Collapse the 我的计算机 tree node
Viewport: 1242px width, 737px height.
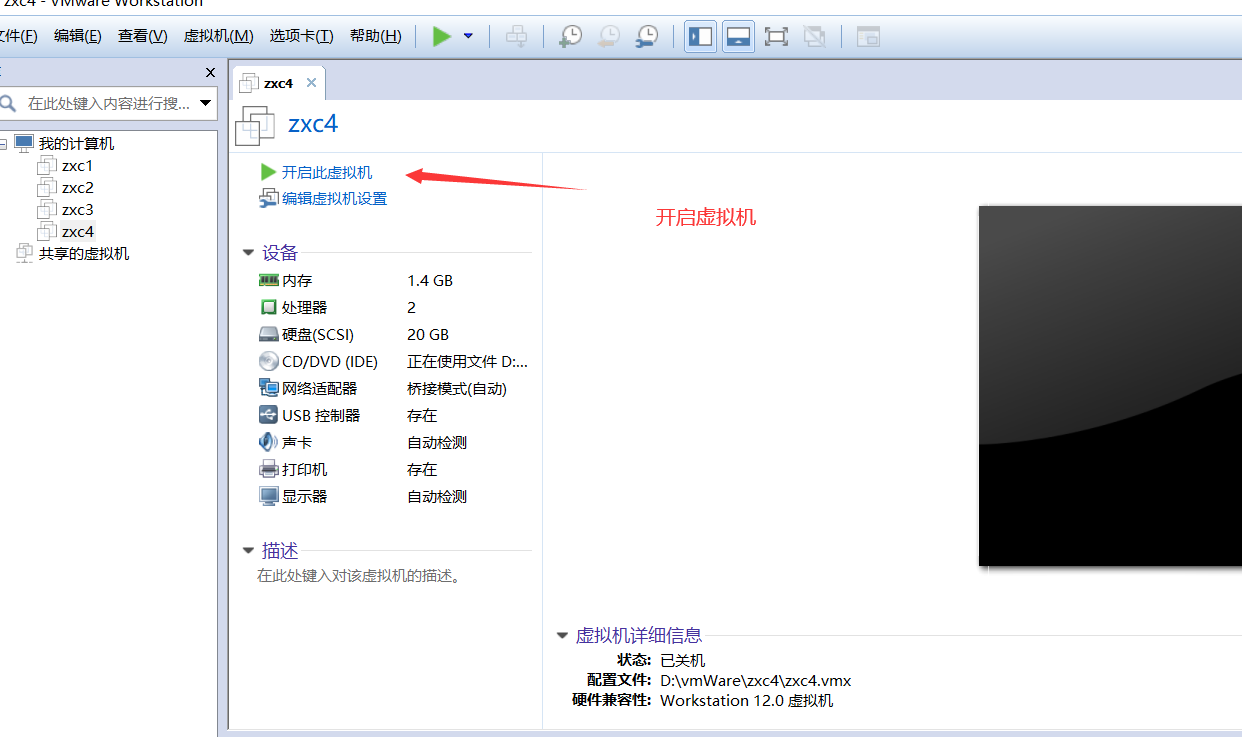tap(3, 144)
